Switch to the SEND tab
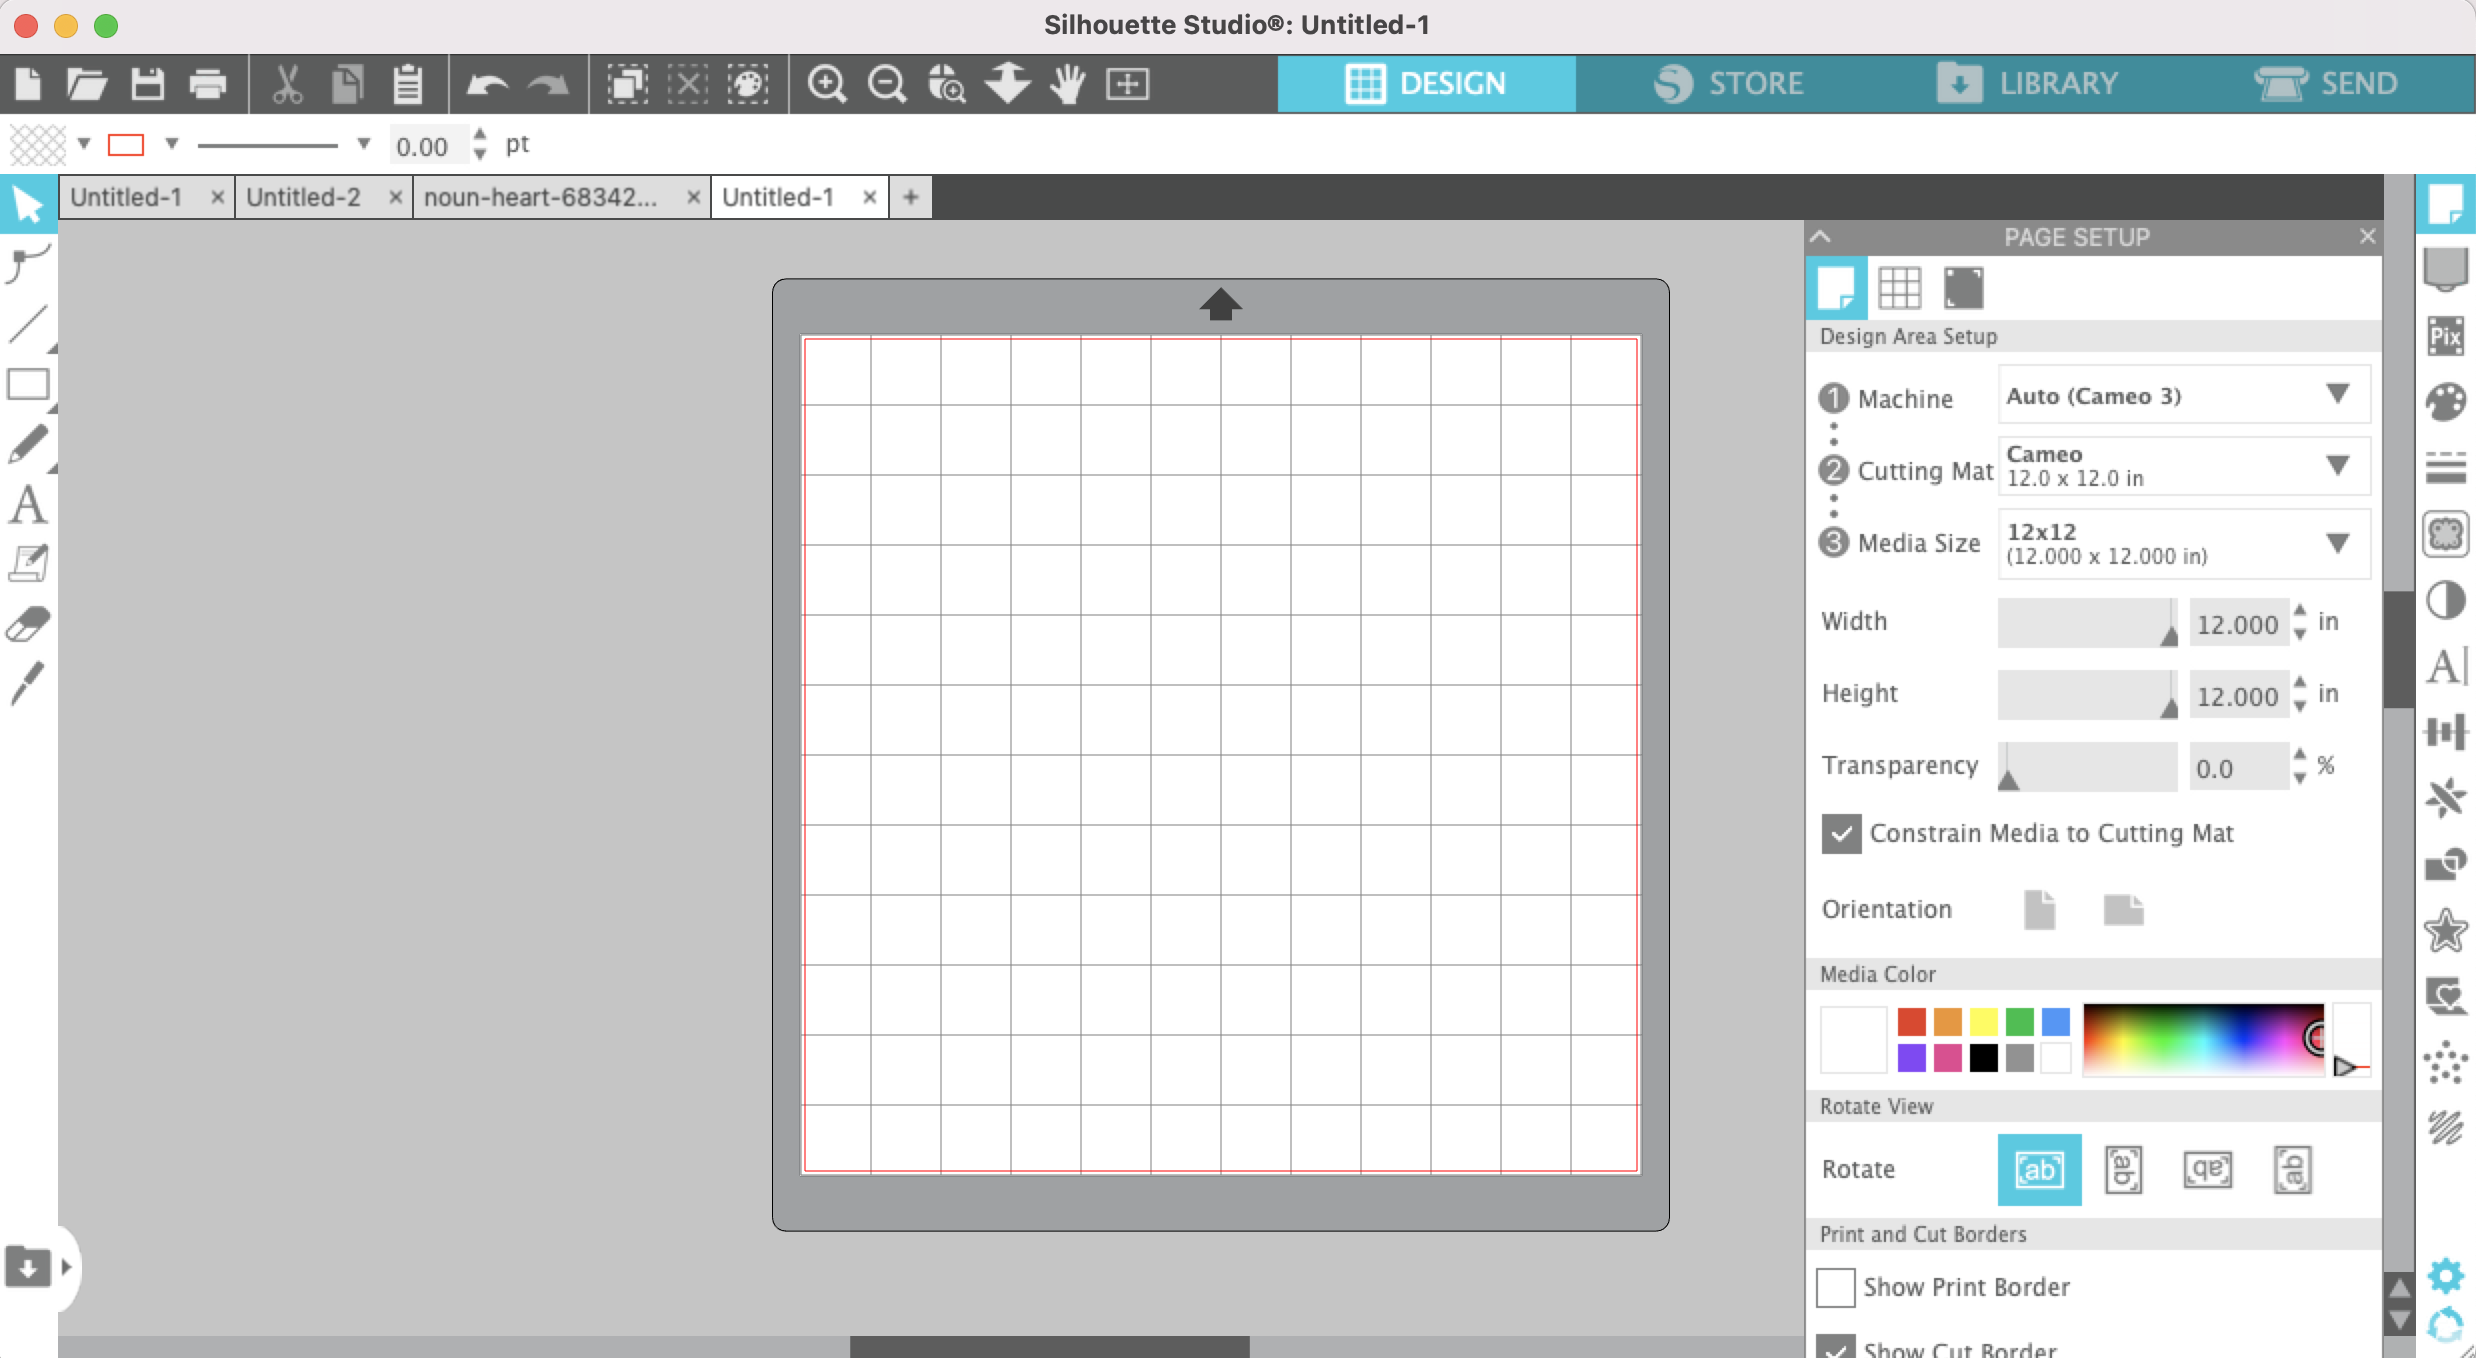Screen dimensions: 2476x1358 pyautogui.click(x=2326, y=84)
